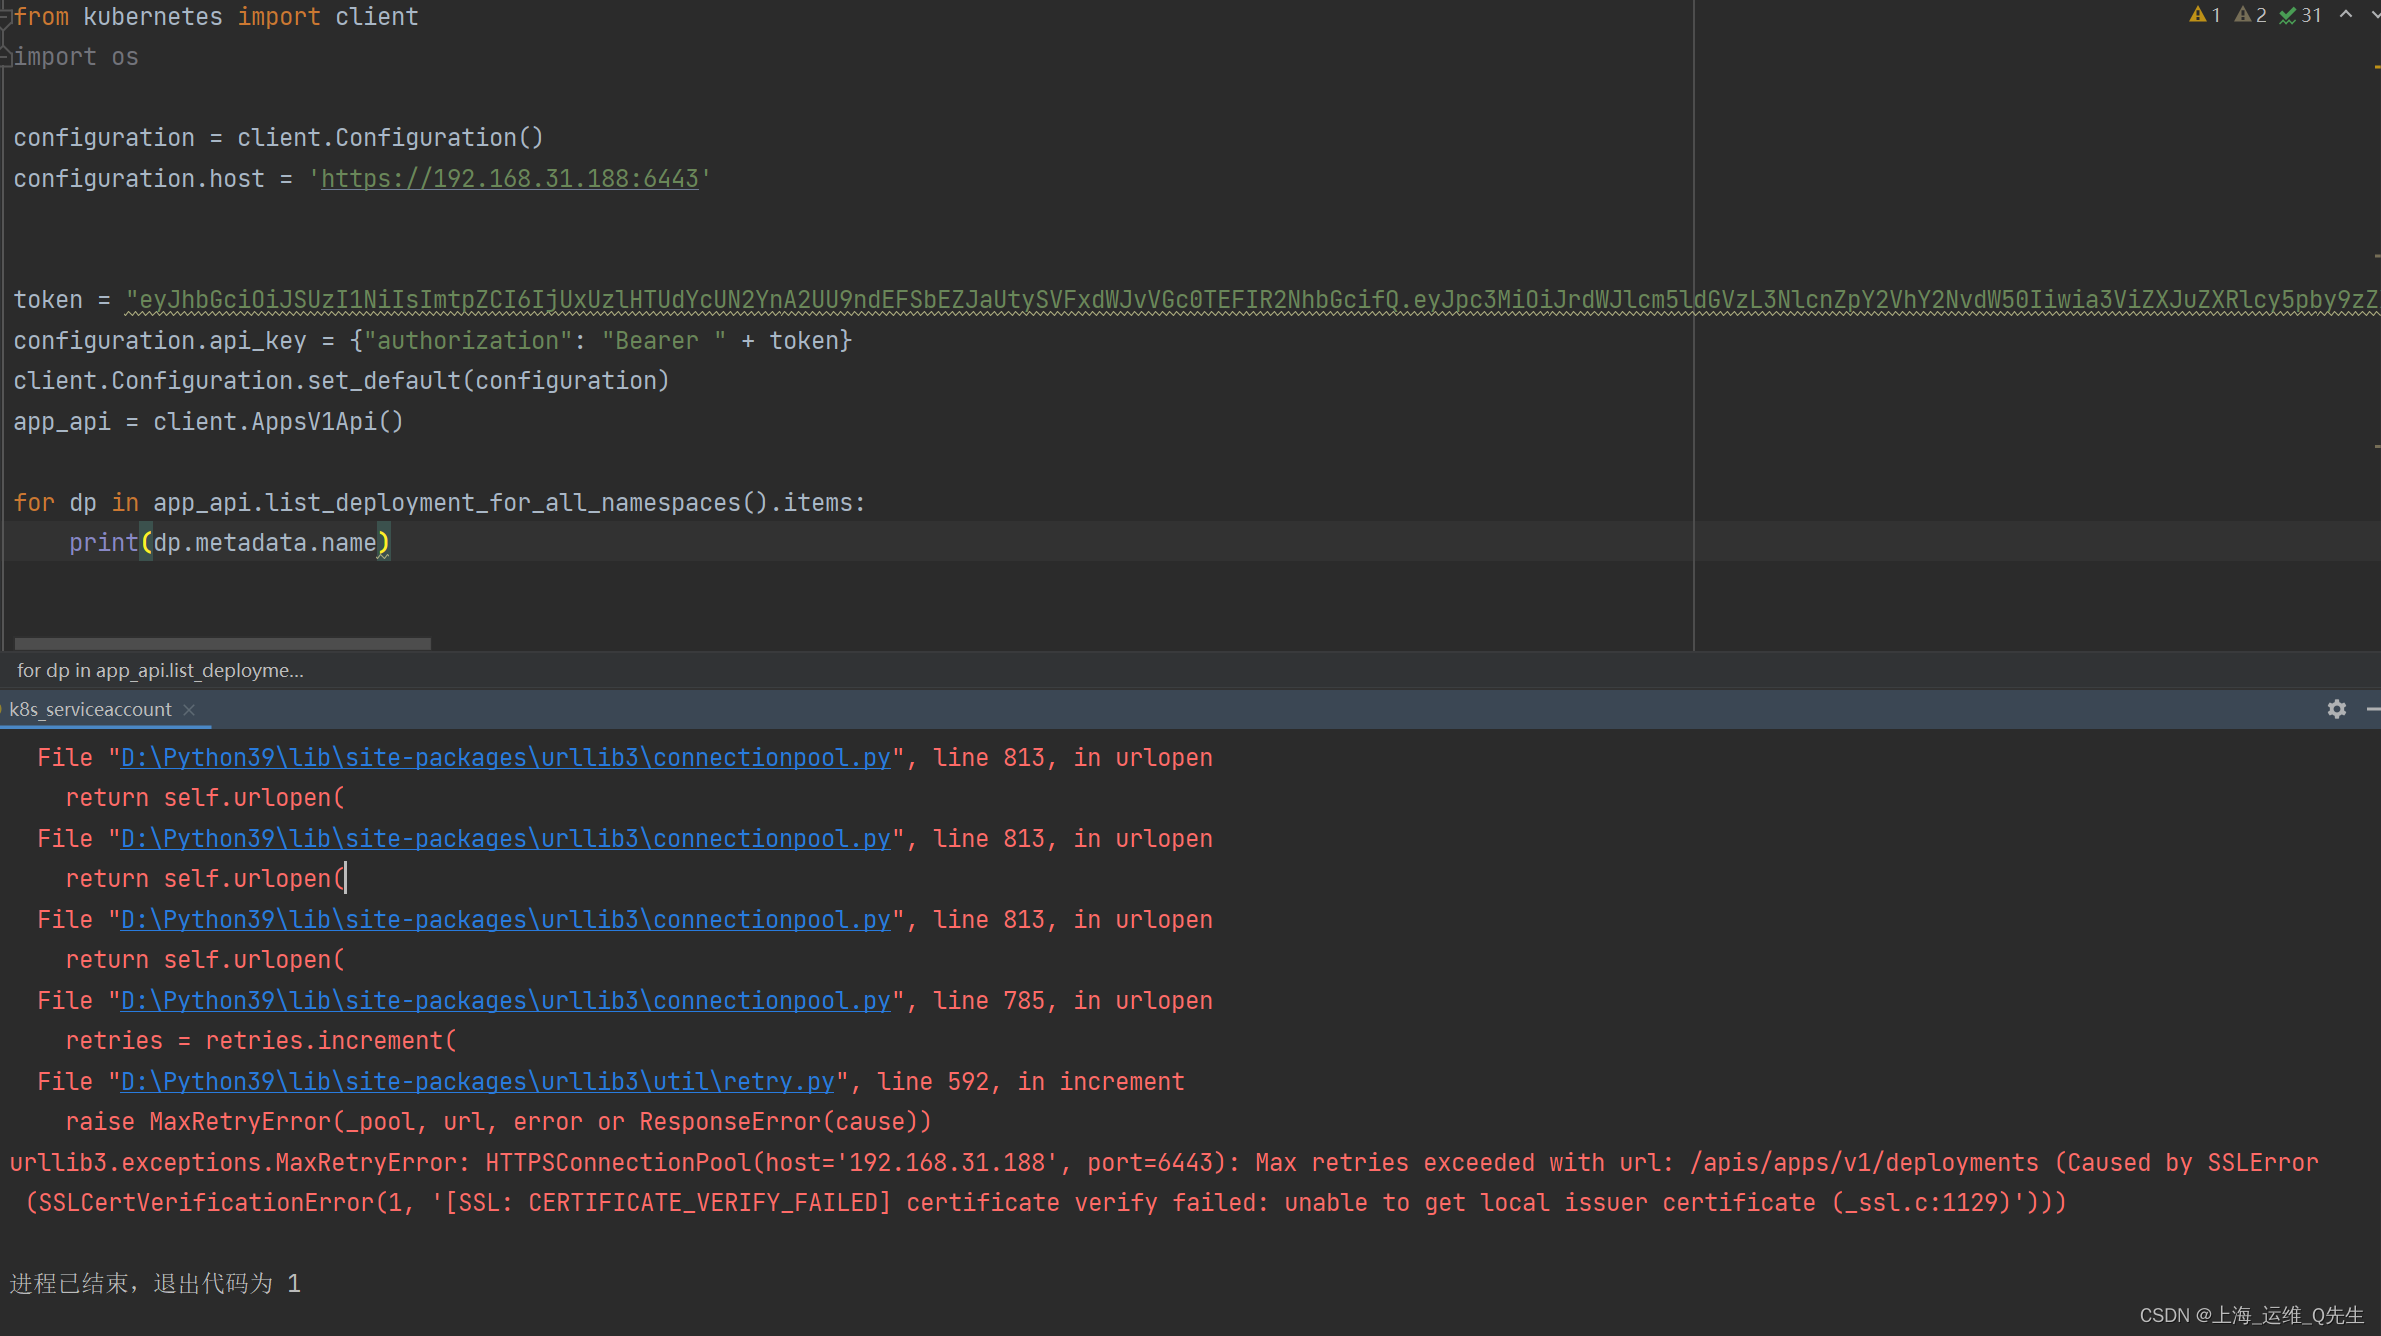Open connectionpool.py link at line 785
The image size is (2381, 1336).
tap(505, 1001)
